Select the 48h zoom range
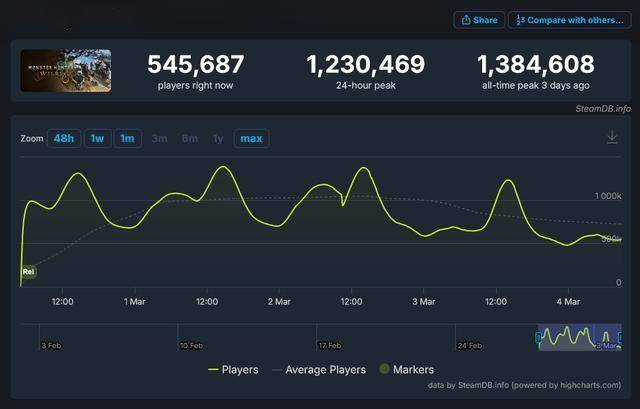Screen dimensions: 640x409 point(64,138)
